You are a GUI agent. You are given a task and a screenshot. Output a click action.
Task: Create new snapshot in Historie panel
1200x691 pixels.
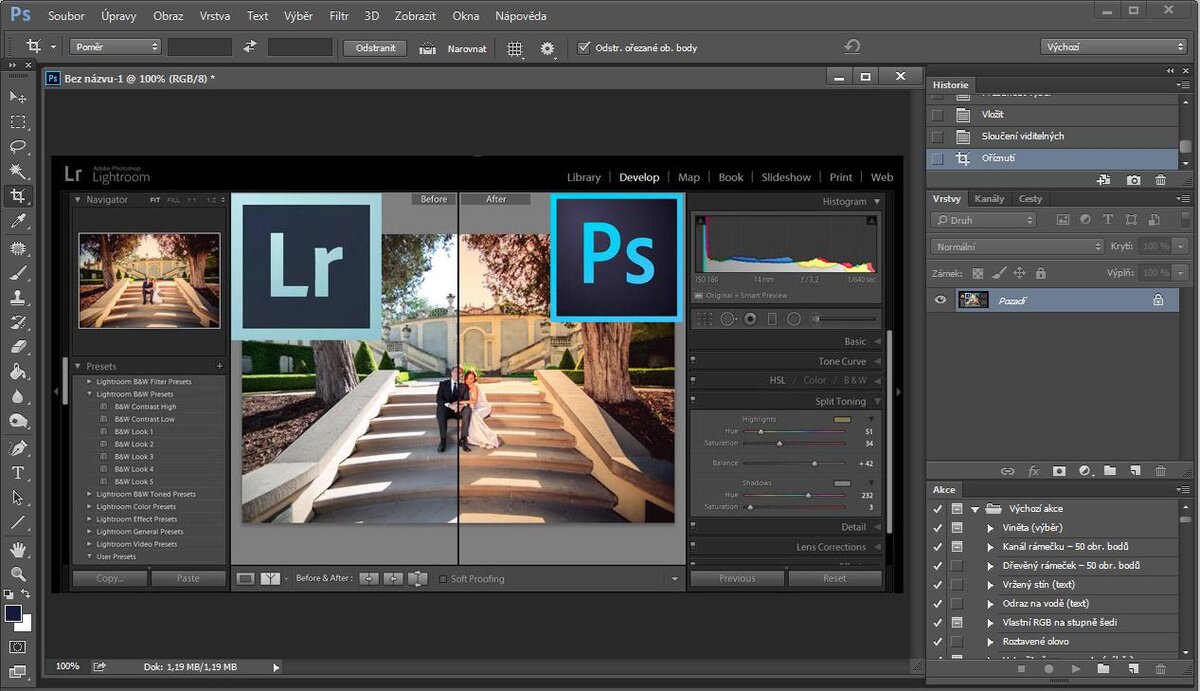(1133, 180)
